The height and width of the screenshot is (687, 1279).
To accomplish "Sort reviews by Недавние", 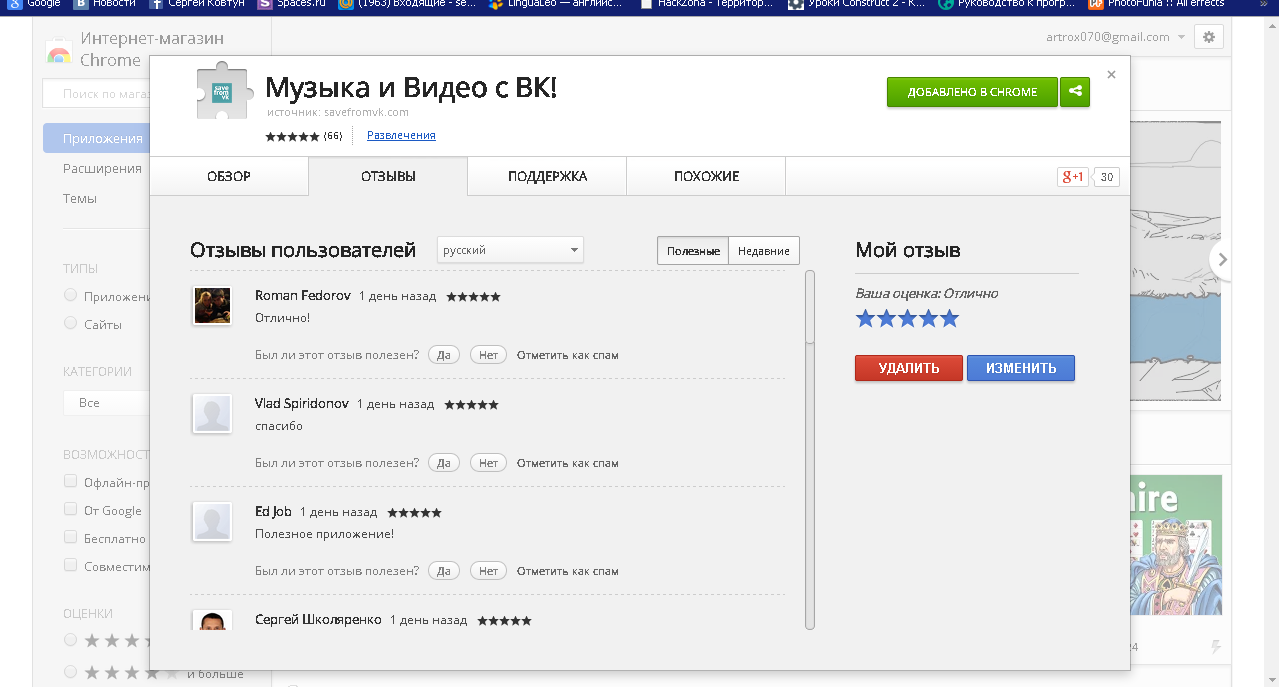I will pos(764,251).
